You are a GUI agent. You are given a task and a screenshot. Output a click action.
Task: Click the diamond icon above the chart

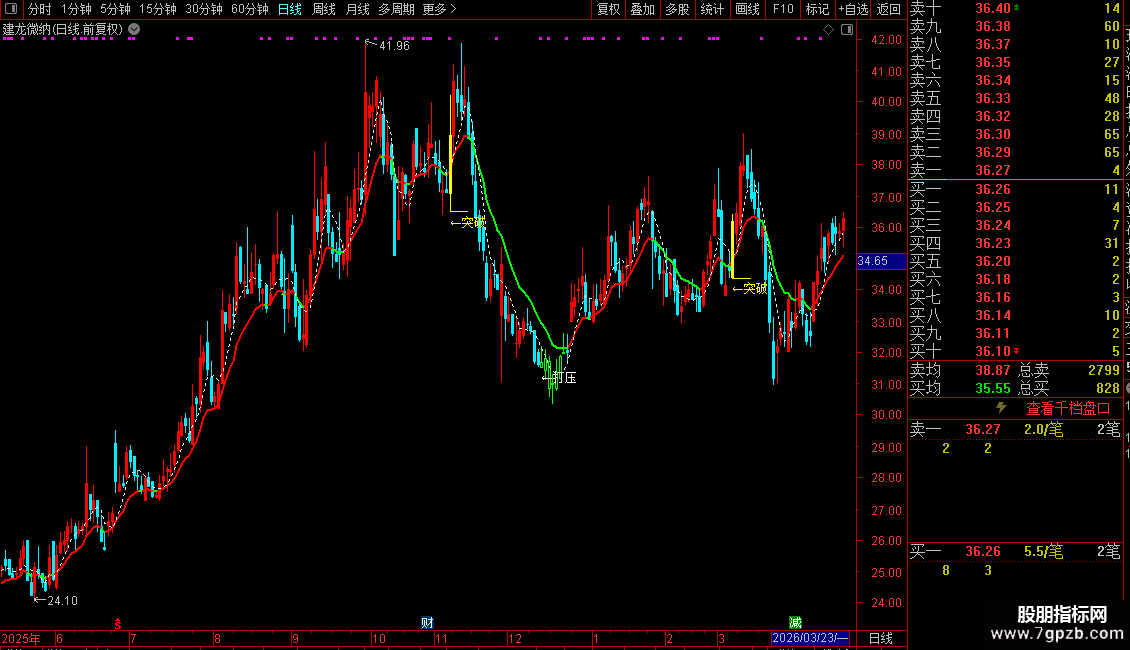click(828, 30)
